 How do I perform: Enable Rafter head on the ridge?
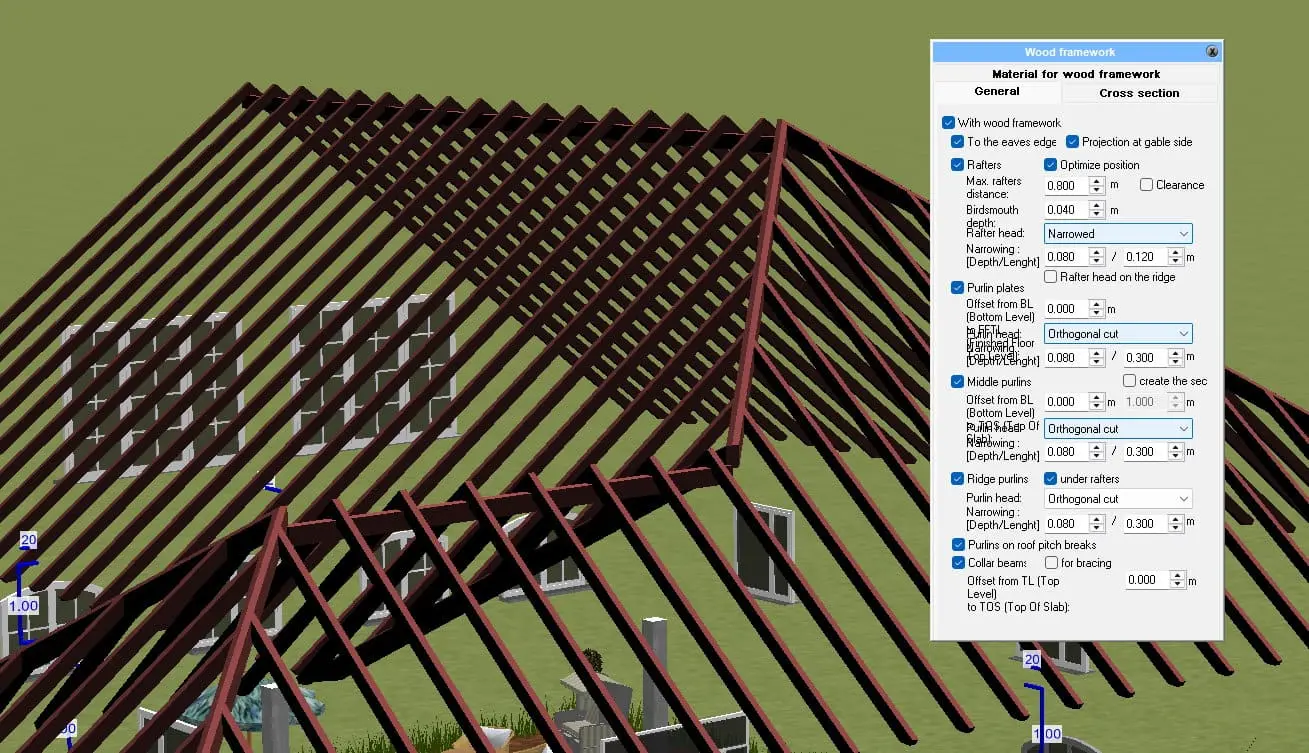1050,277
